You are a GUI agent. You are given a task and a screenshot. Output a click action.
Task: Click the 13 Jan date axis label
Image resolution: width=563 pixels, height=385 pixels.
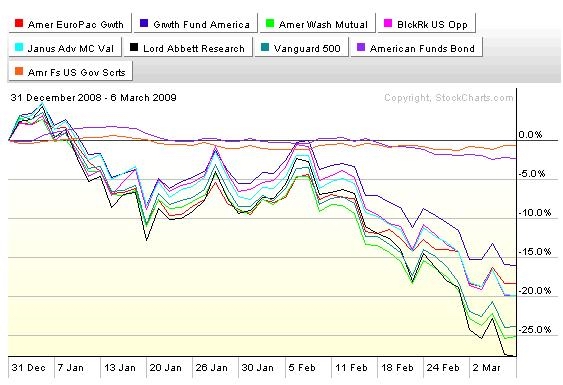pyautogui.click(x=120, y=368)
